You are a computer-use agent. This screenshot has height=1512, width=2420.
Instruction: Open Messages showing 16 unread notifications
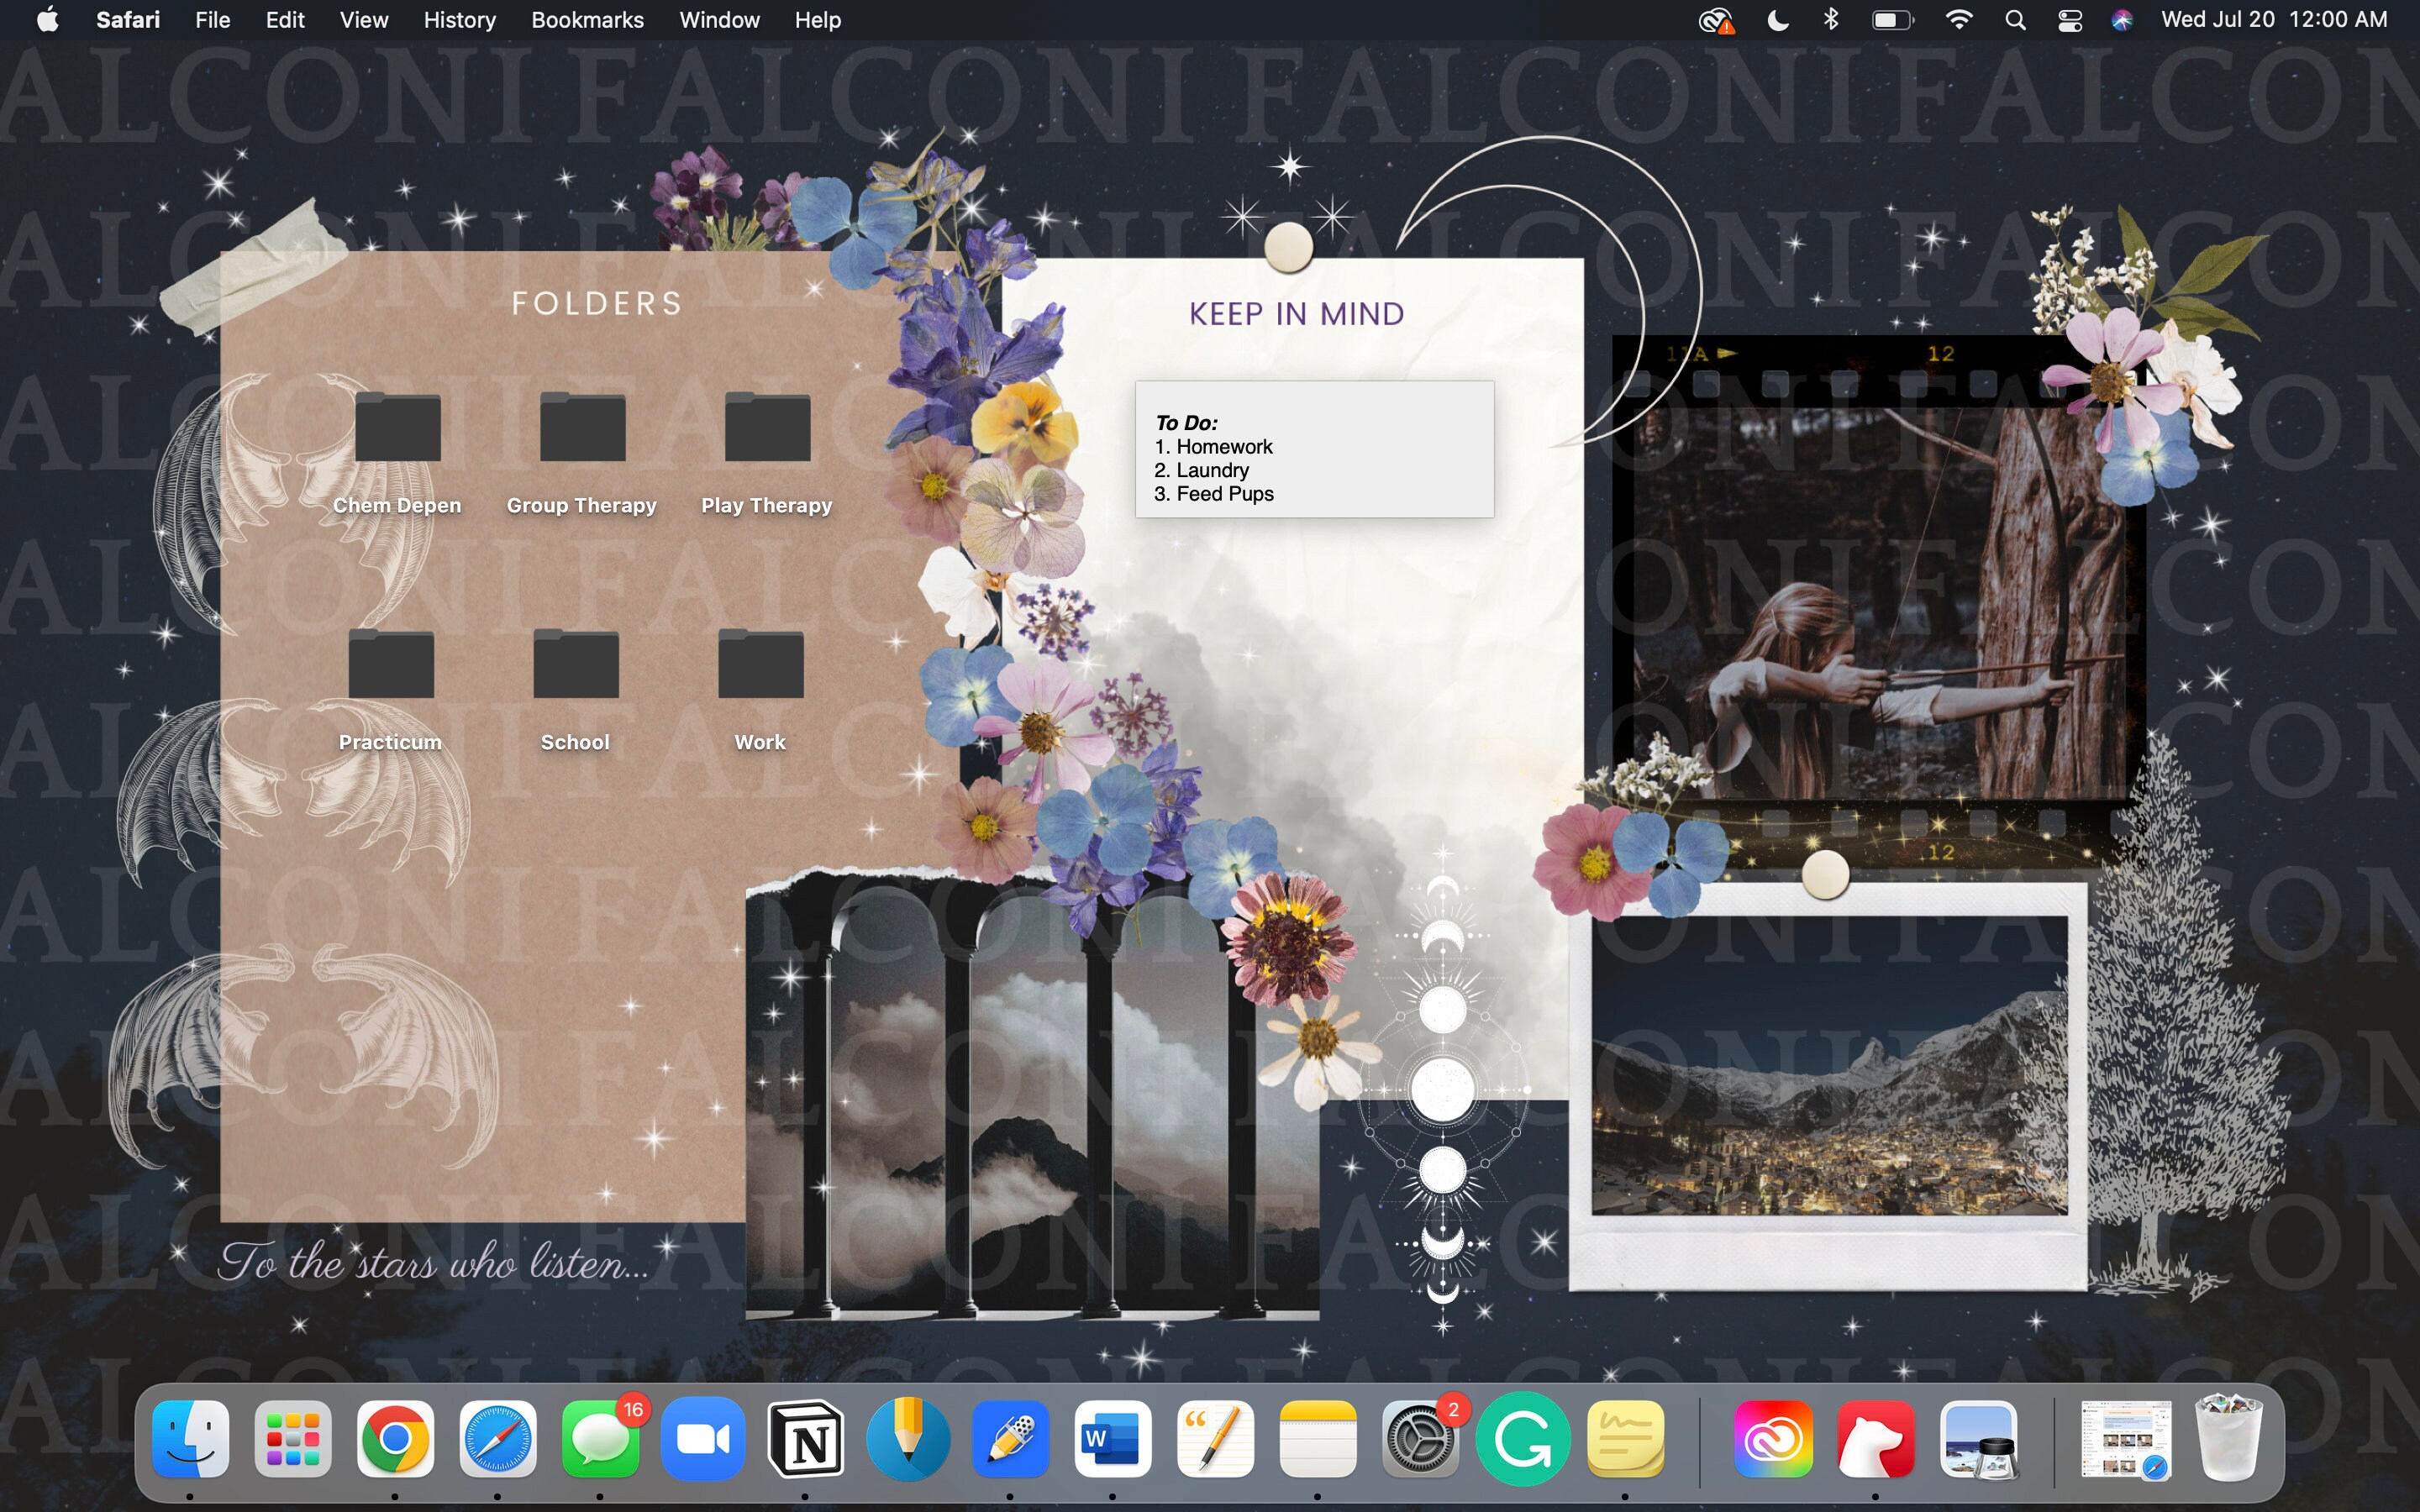pyautogui.click(x=602, y=1440)
